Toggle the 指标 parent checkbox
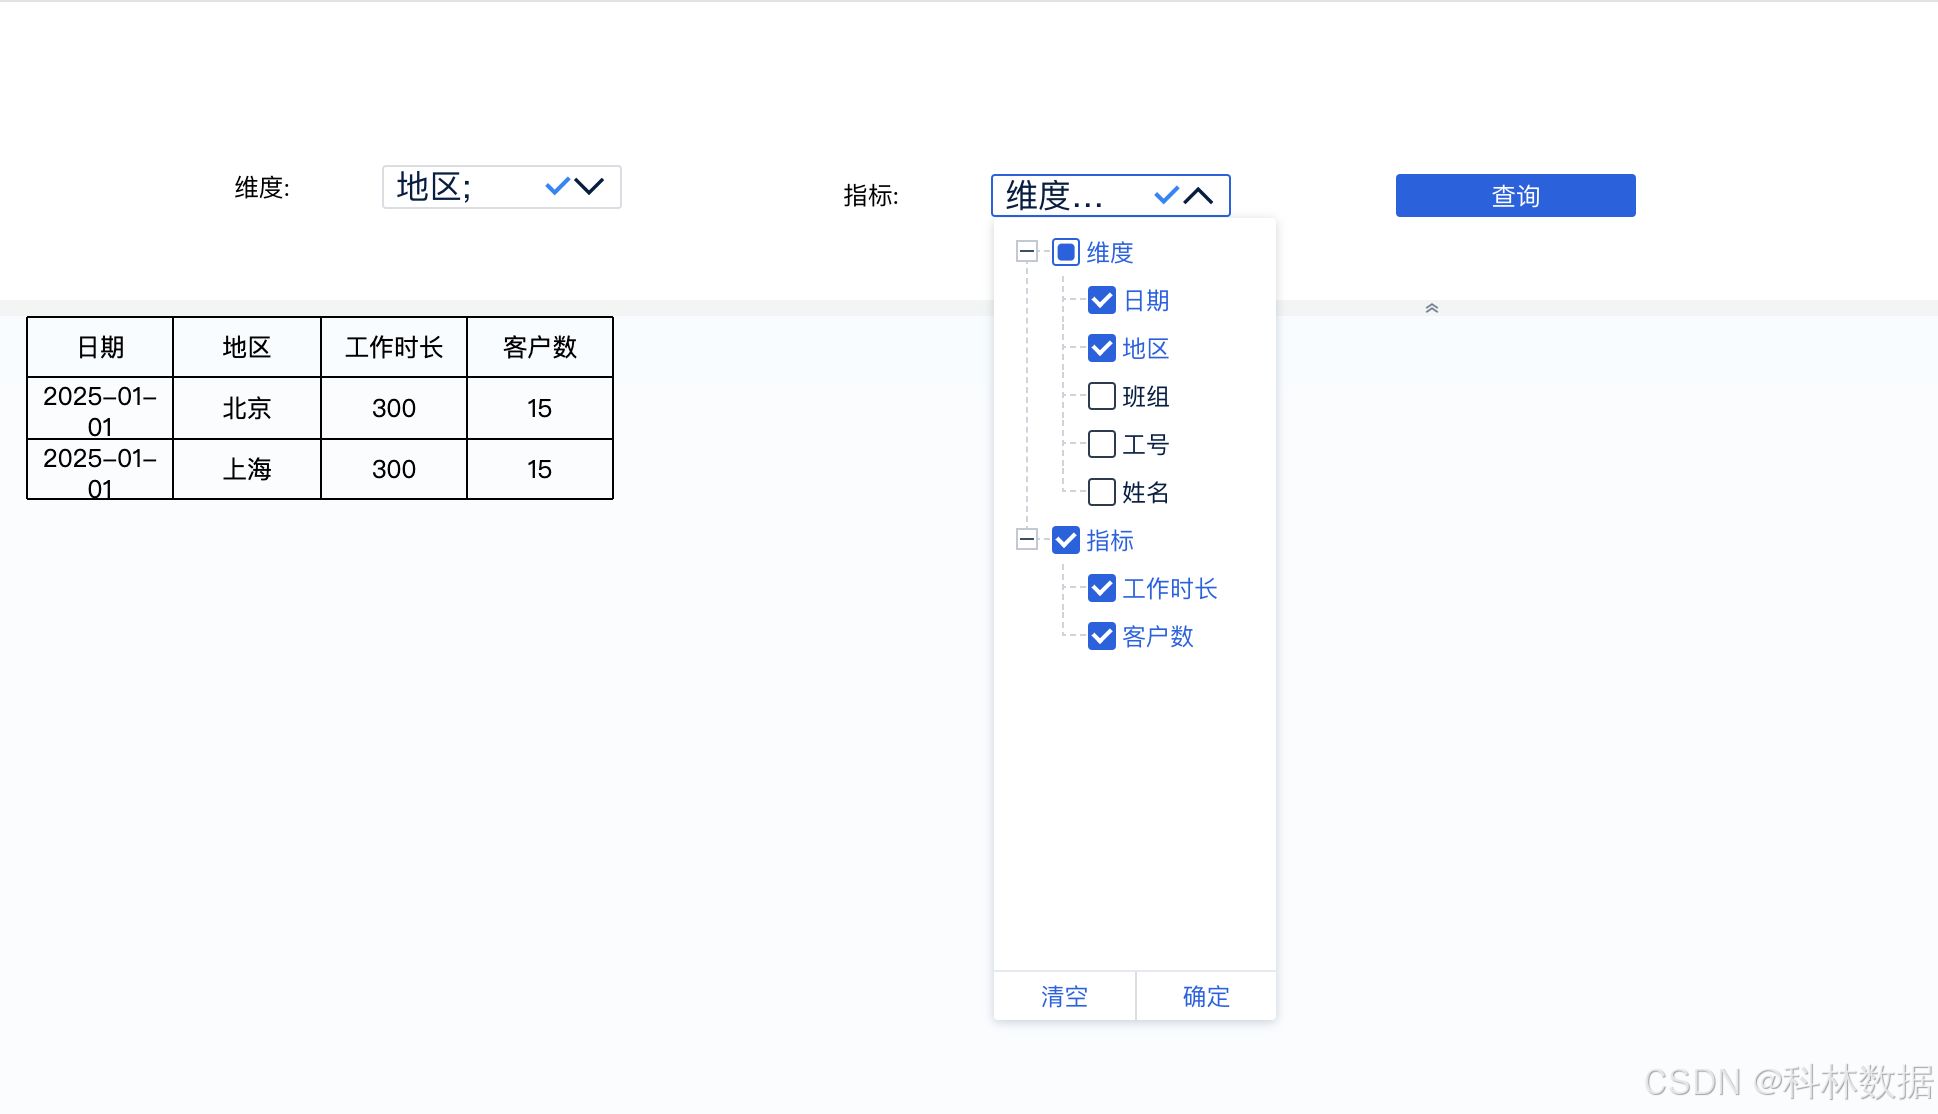 click(x=1066, y=540)
